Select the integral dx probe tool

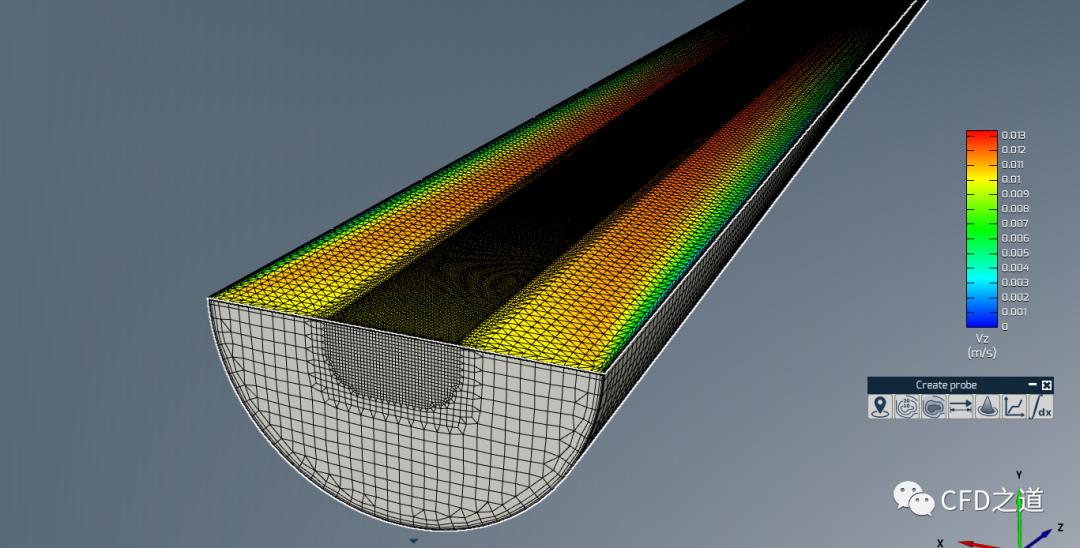(x=1041, y=407)
